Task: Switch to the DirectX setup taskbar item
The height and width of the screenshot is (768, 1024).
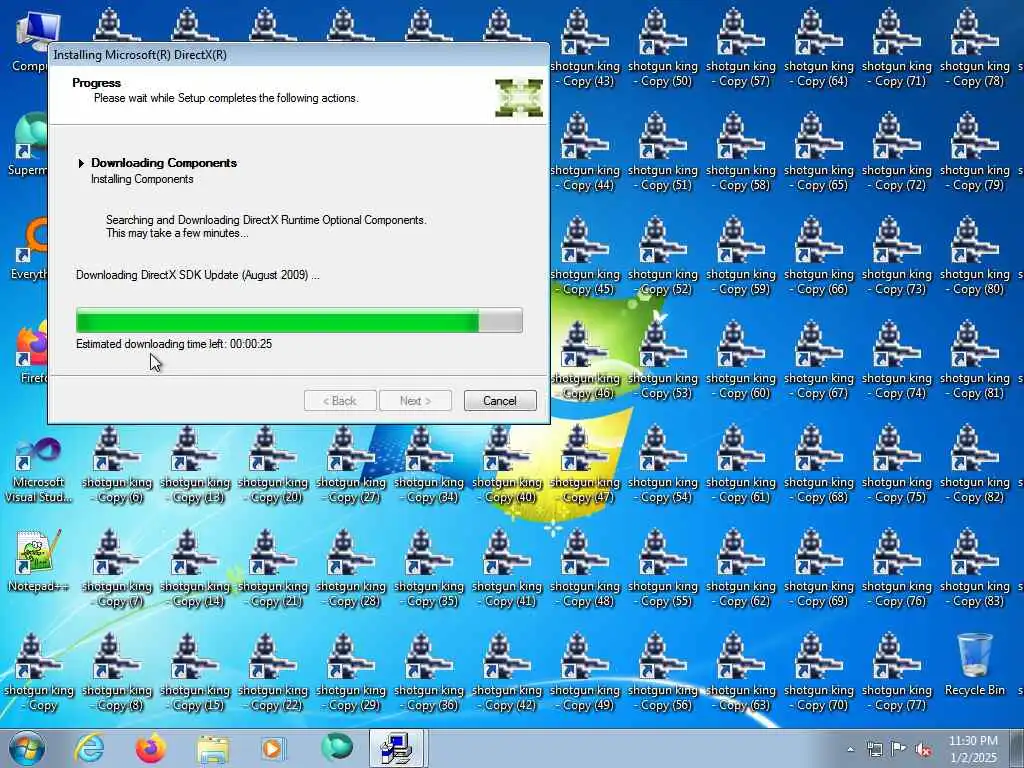Action: click(x=398, y=748)
